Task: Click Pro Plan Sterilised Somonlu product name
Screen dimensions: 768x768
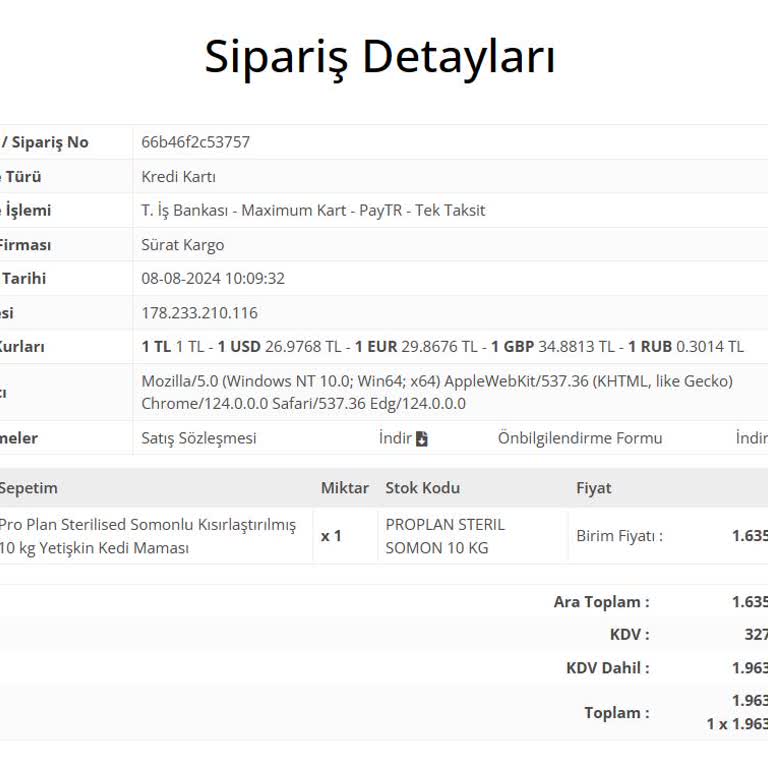Action: click(x=147, y=536)
